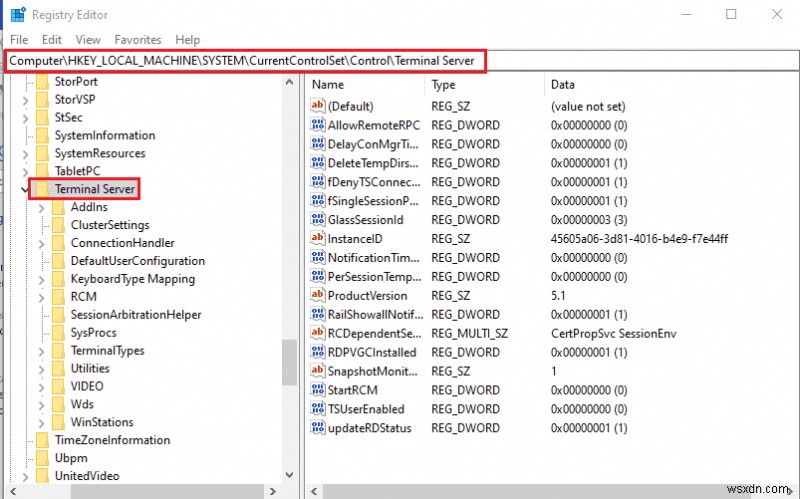800x499 pixels.
Task: Open the Favorites menu
Action: click(138, 40)
